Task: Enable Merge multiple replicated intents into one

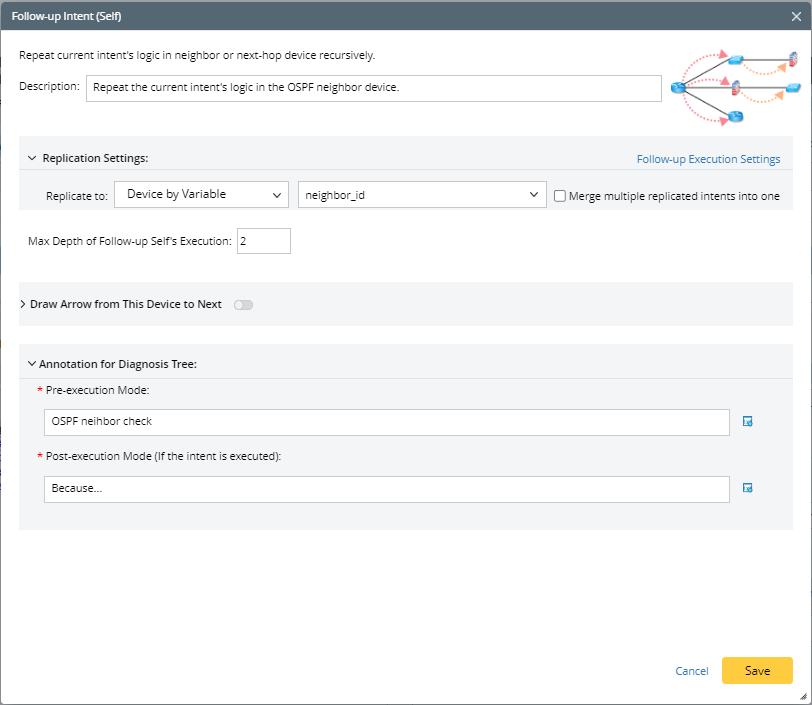Action: pos(560,196)
